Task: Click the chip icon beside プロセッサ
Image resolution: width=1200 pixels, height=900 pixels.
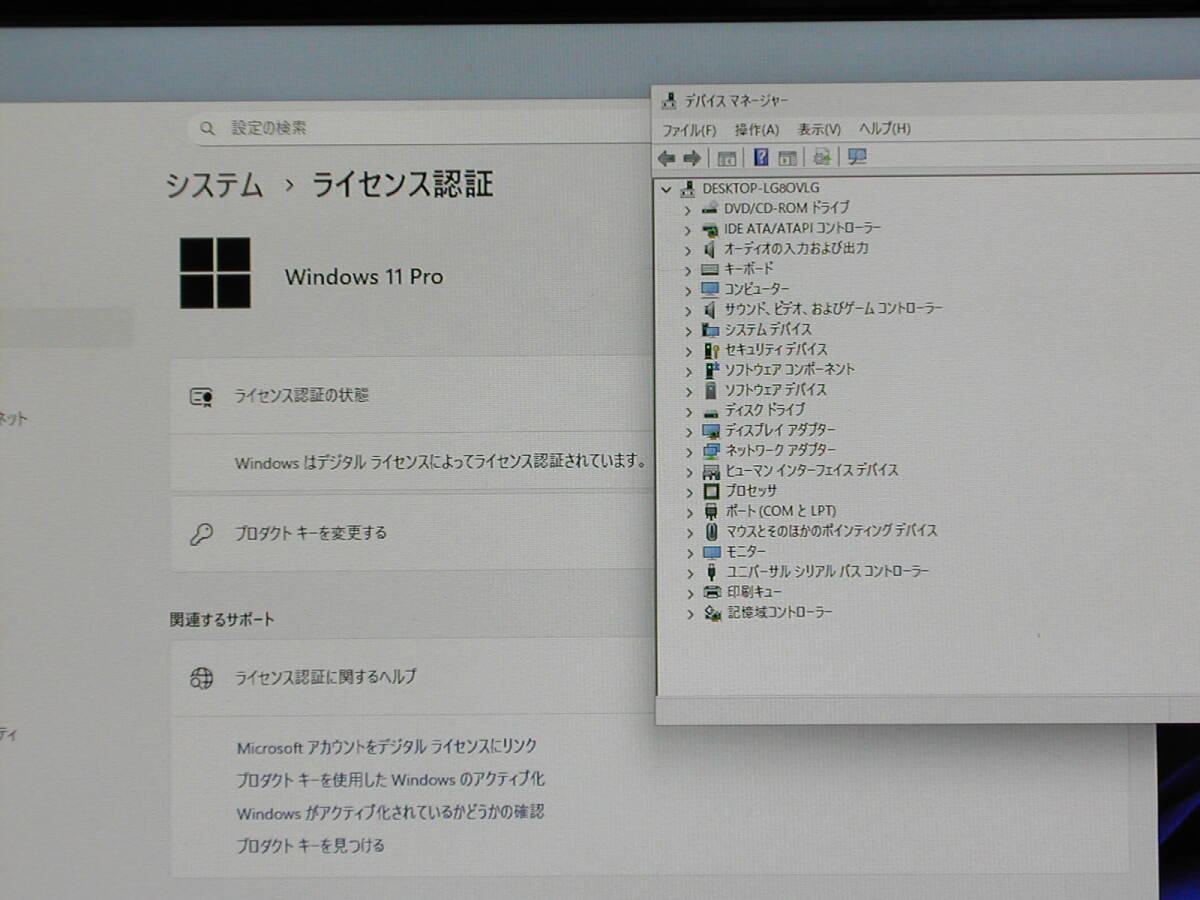Action: pyautogui.click(x=711, y=491)
